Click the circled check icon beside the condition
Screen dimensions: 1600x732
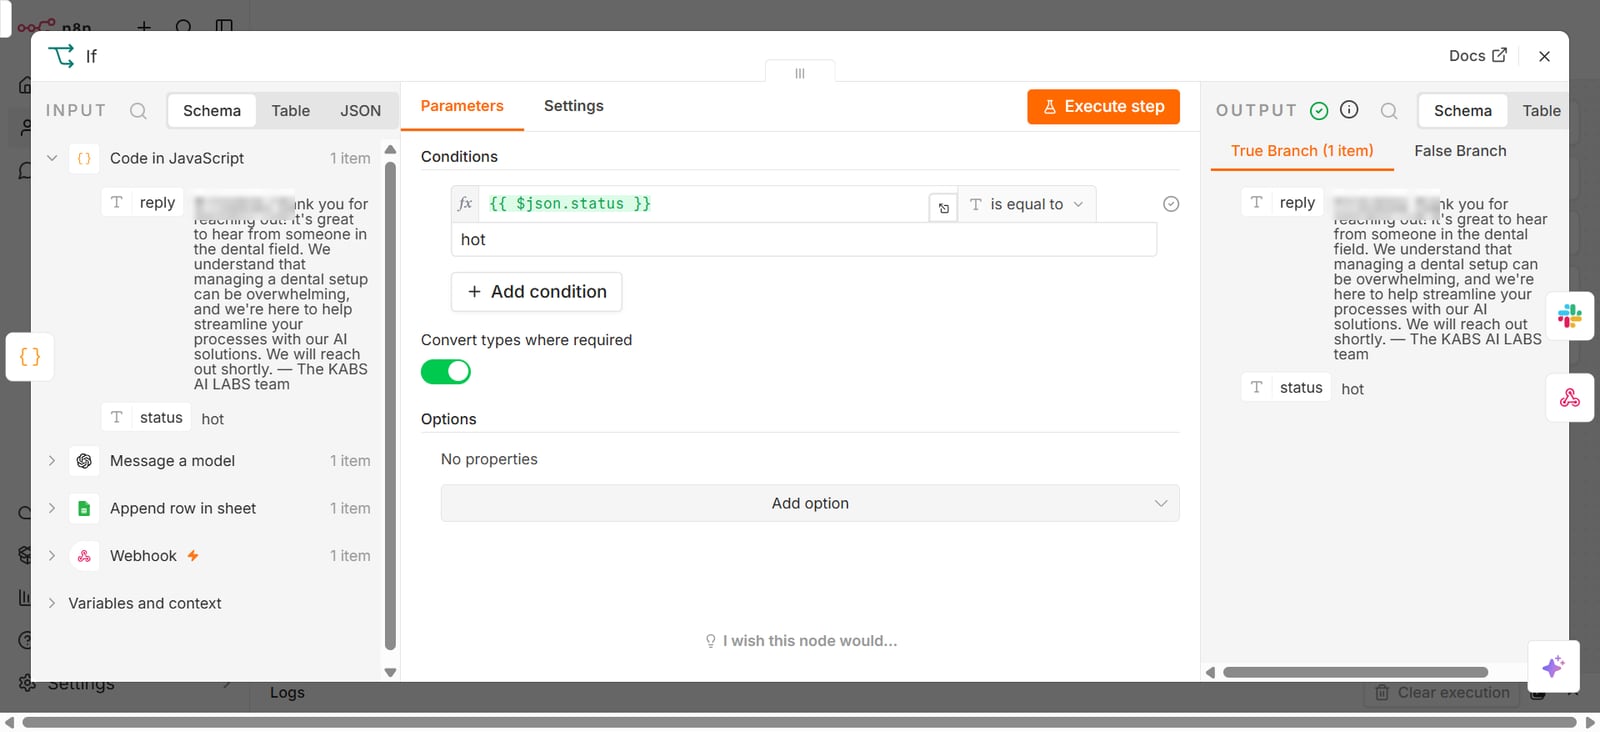(x=1171, y=204)
